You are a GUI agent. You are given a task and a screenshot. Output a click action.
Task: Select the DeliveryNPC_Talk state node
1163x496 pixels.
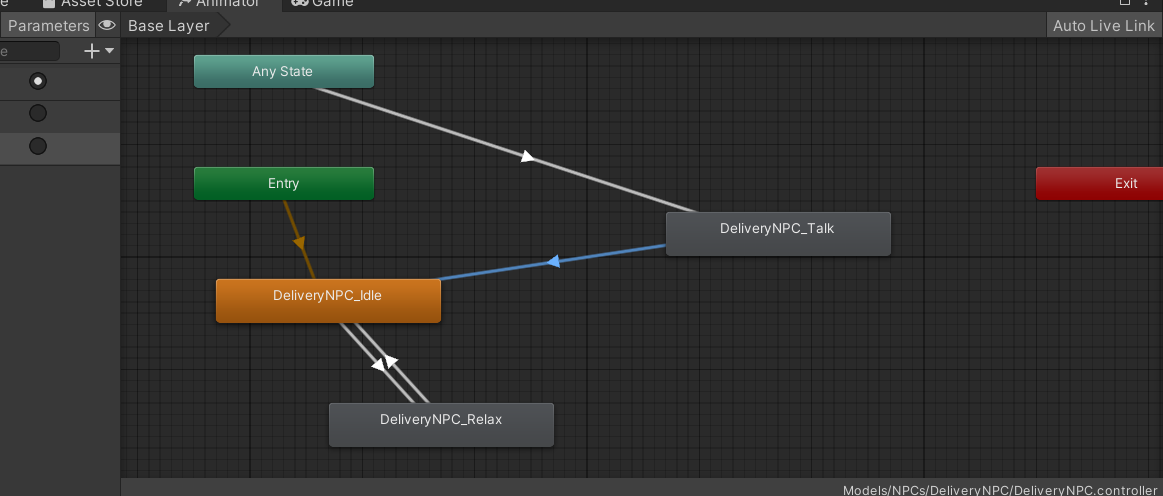pyautogui.click(x=777, y=233)
